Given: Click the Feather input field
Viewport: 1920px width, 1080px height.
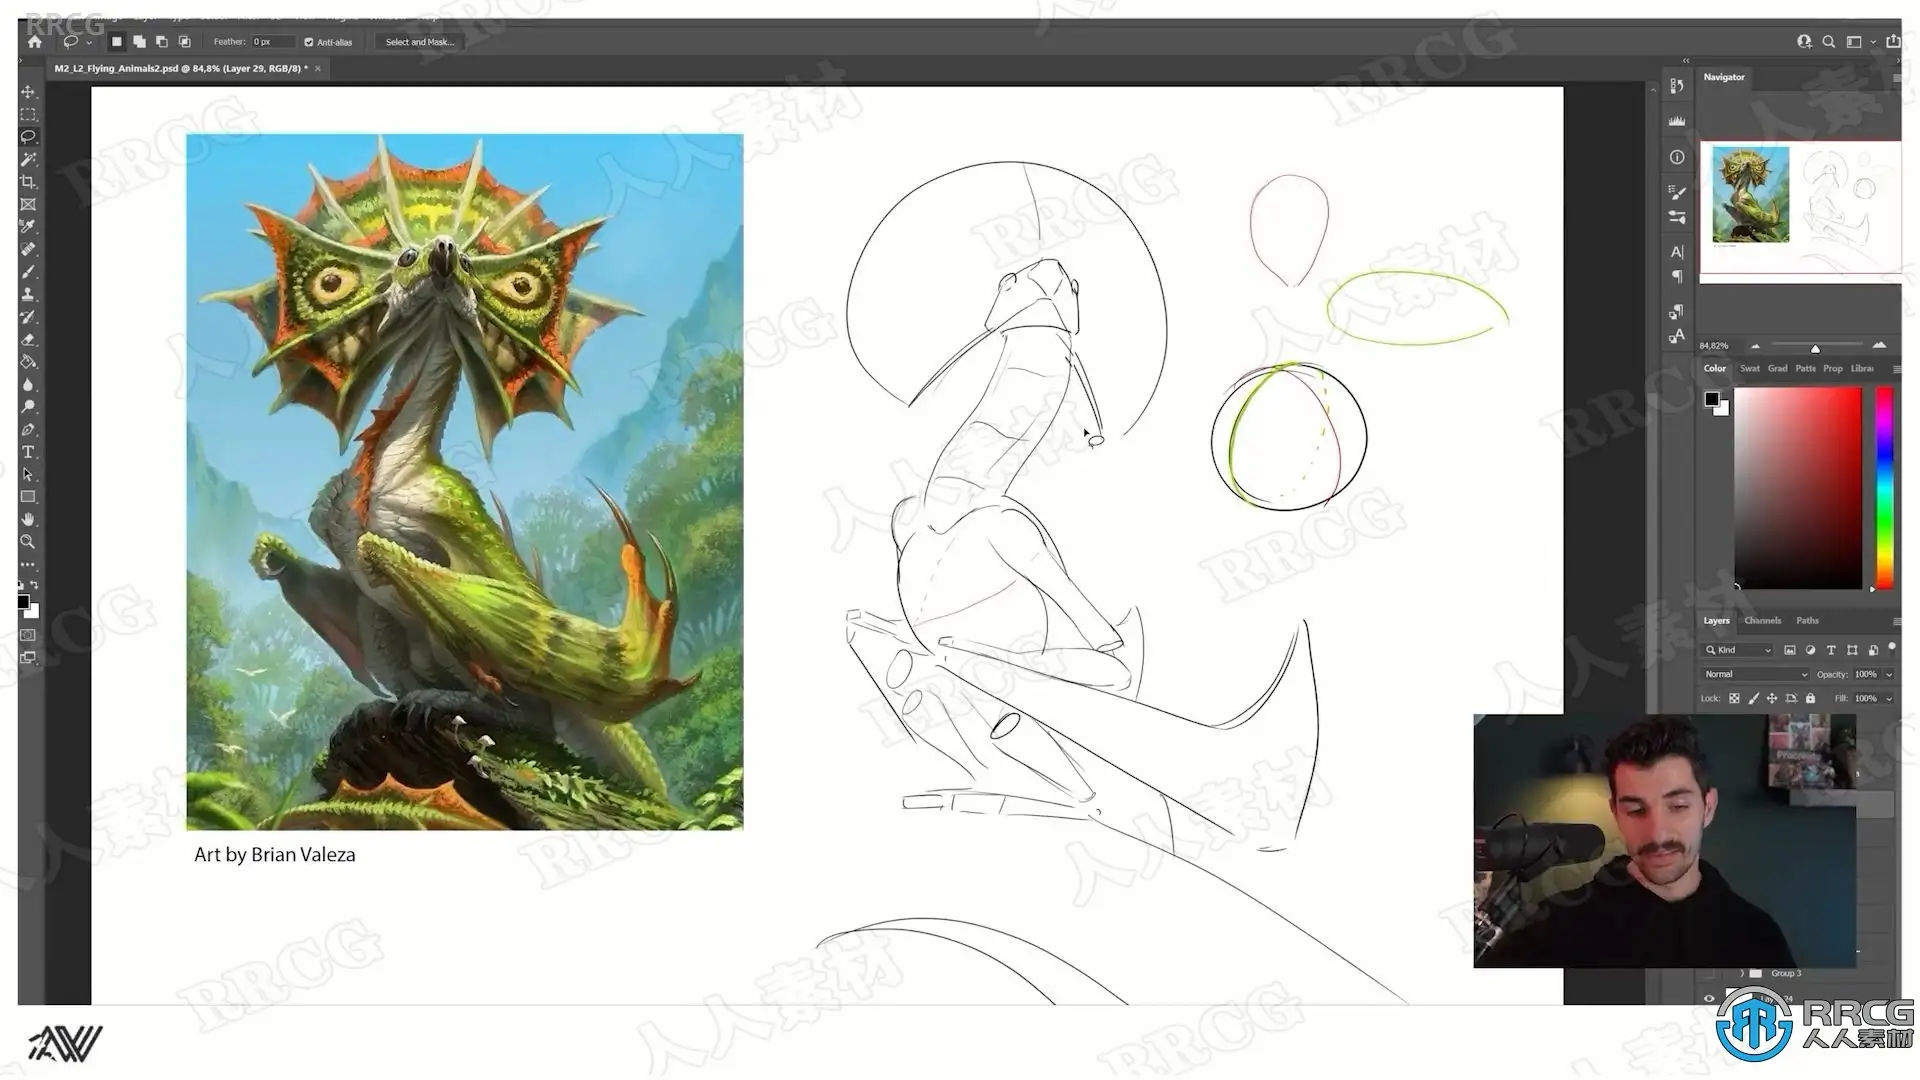Looking at the screenshot, I should click(x=272, y=42).
